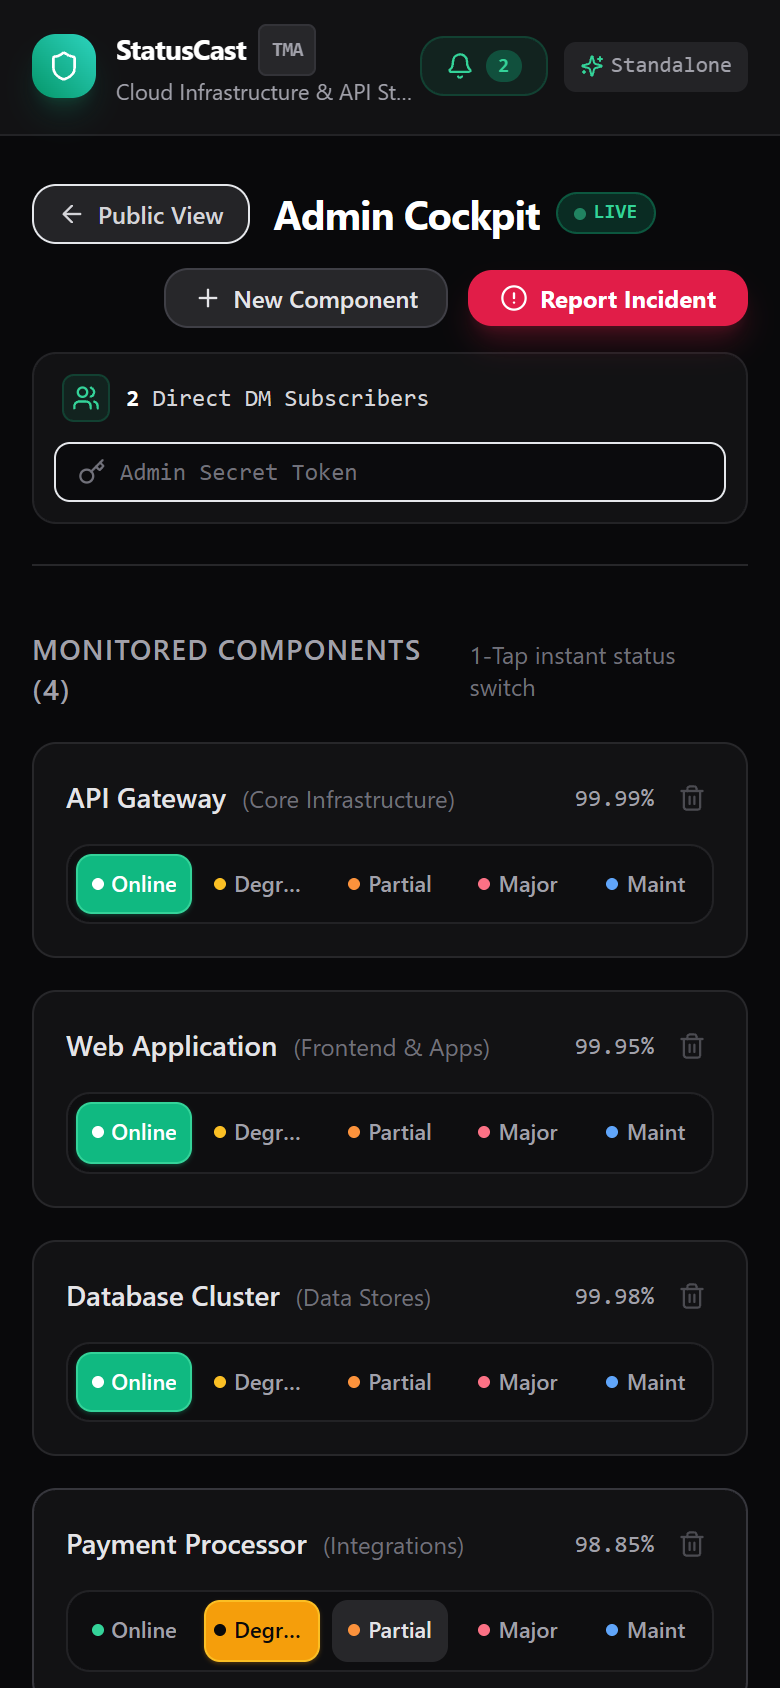This screenshot has height=1688, width=780.
Task: Set Database Cluster status to Partial
Action: pos(390,1382)
